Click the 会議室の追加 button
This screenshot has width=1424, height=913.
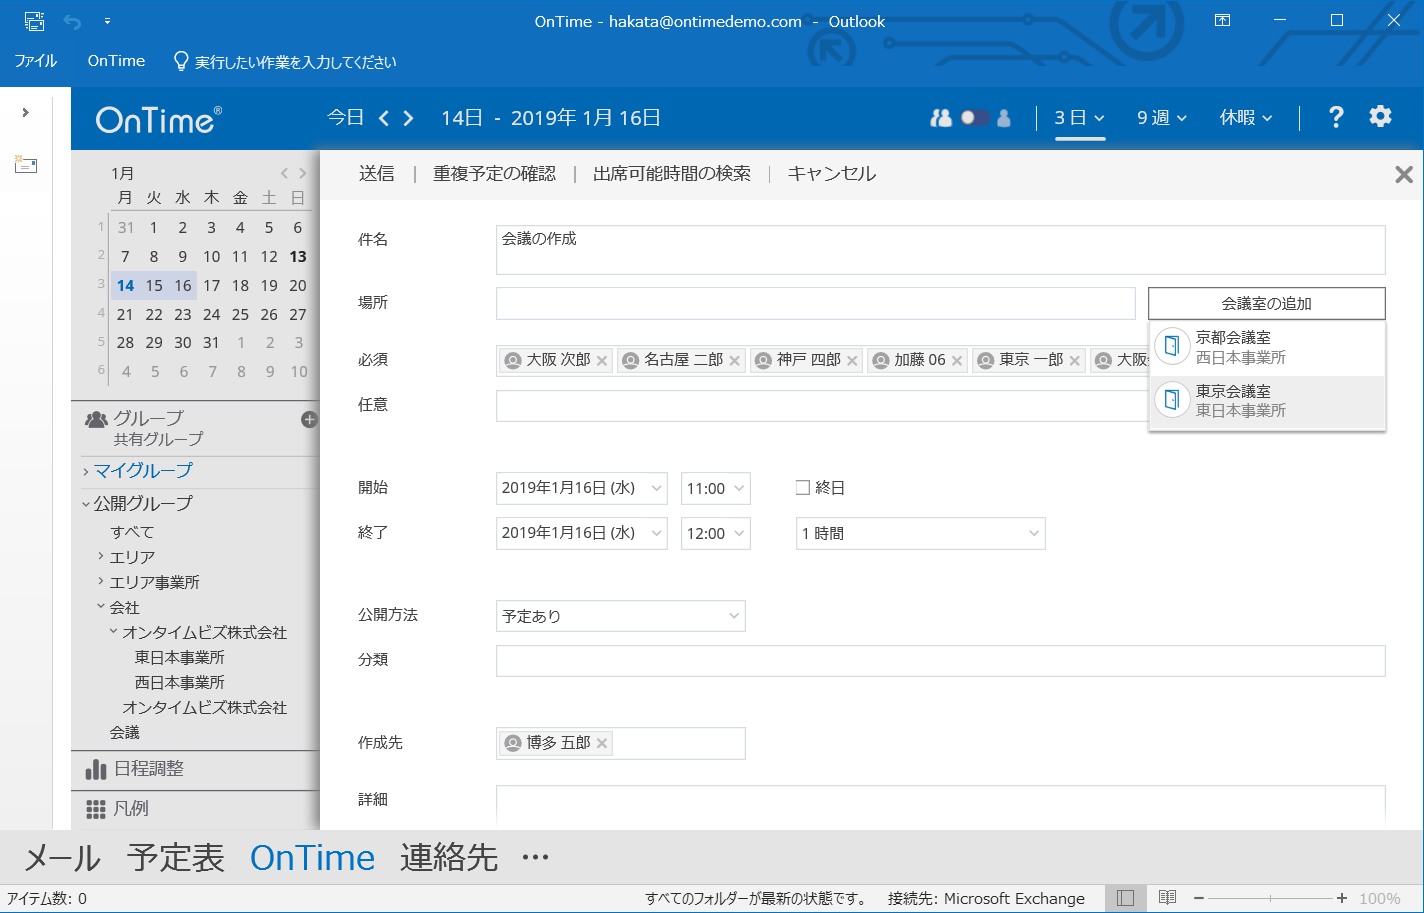click(1266, 303)
